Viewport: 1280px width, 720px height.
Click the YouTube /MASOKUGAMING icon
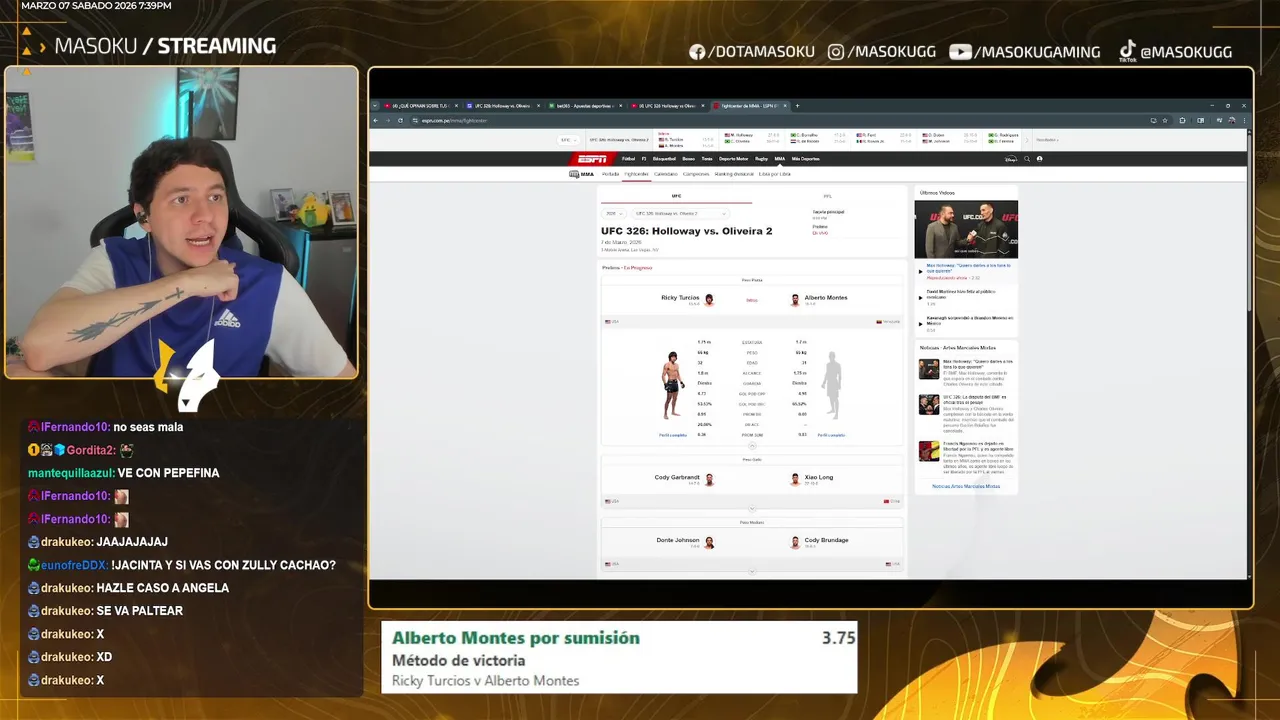coord(960,52)
